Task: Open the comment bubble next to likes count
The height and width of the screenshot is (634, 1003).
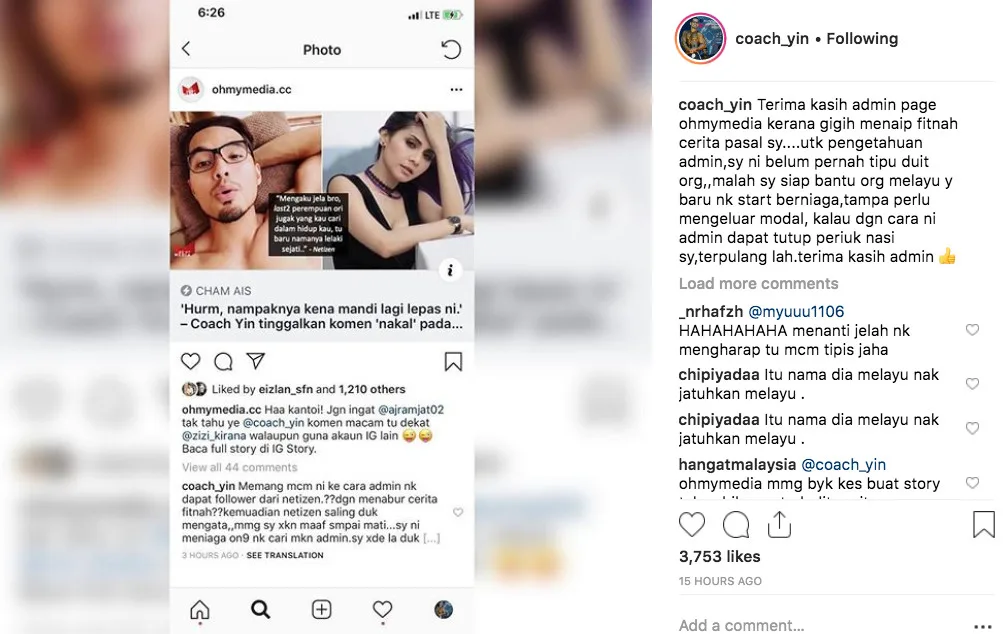Action: [736, 525]
